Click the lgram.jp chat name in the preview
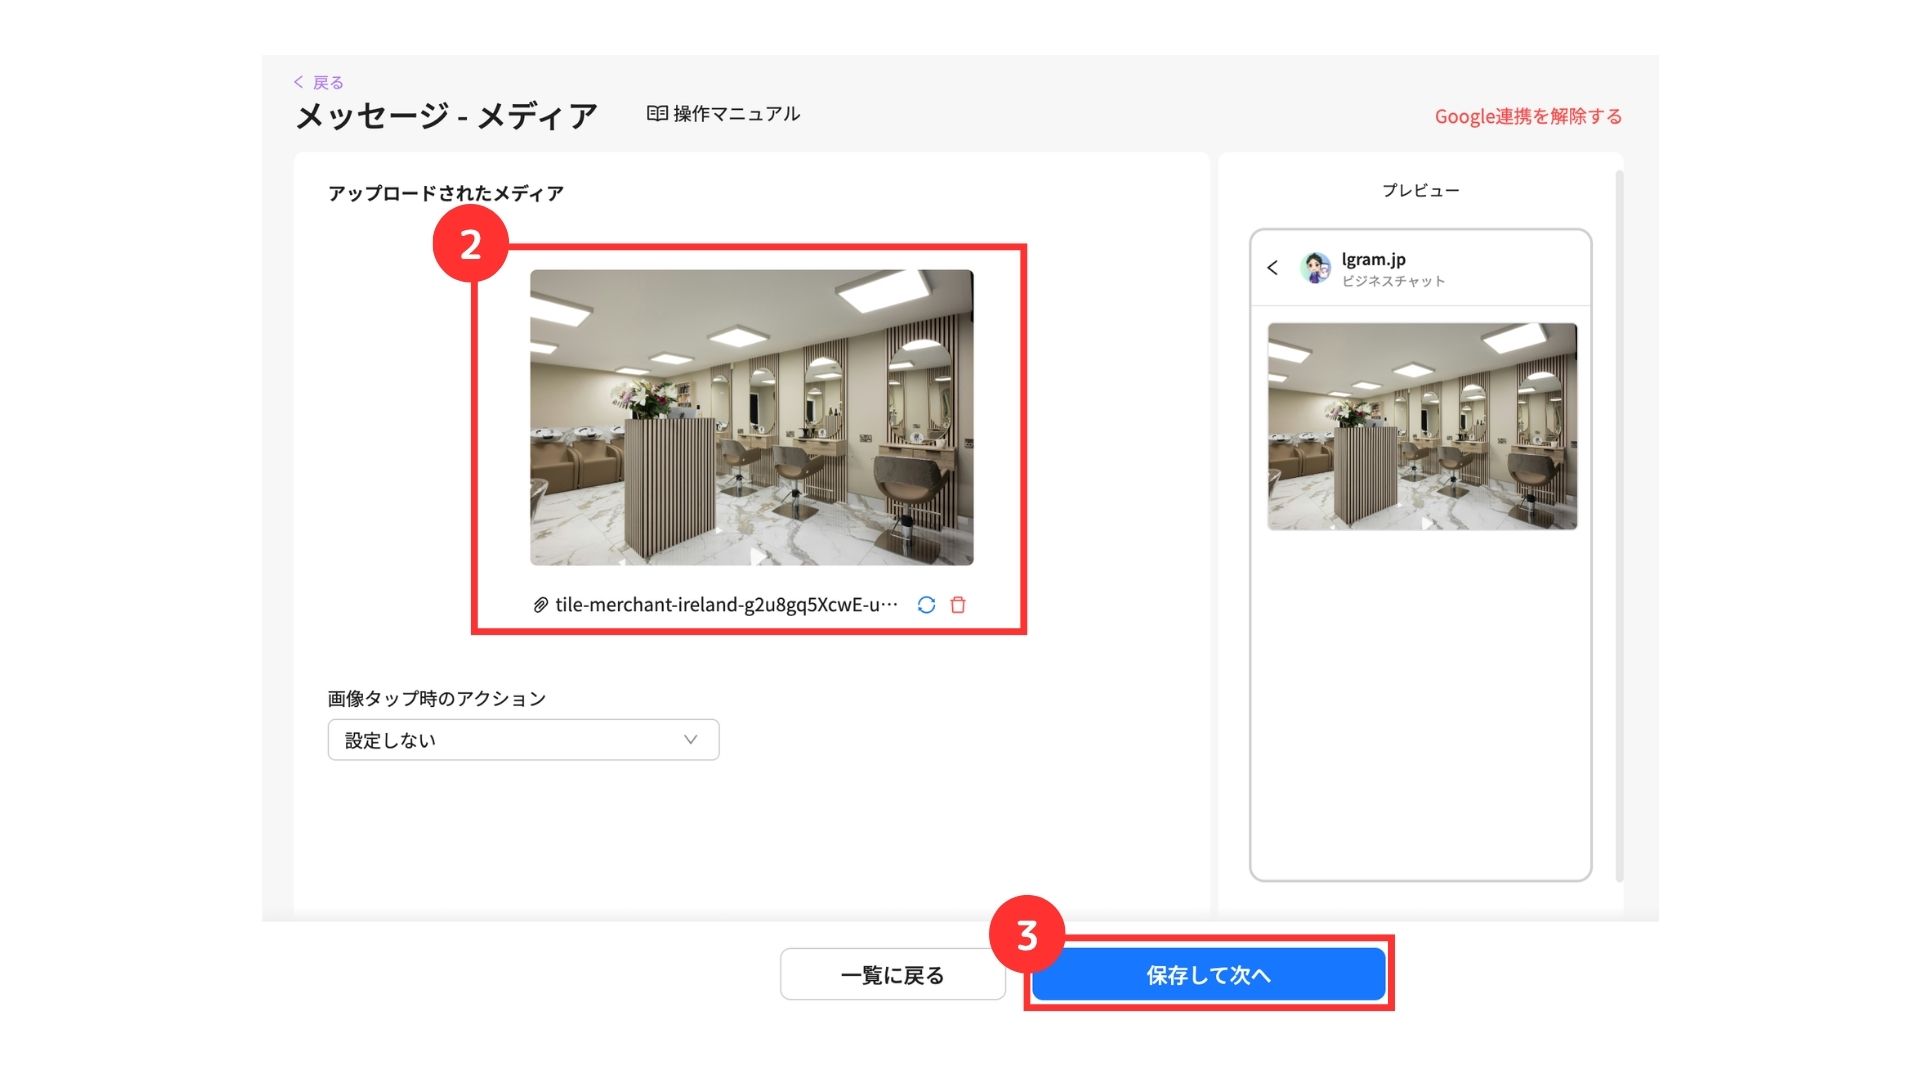Viewport: 1920px width, 1080px height. (1373, 259)
